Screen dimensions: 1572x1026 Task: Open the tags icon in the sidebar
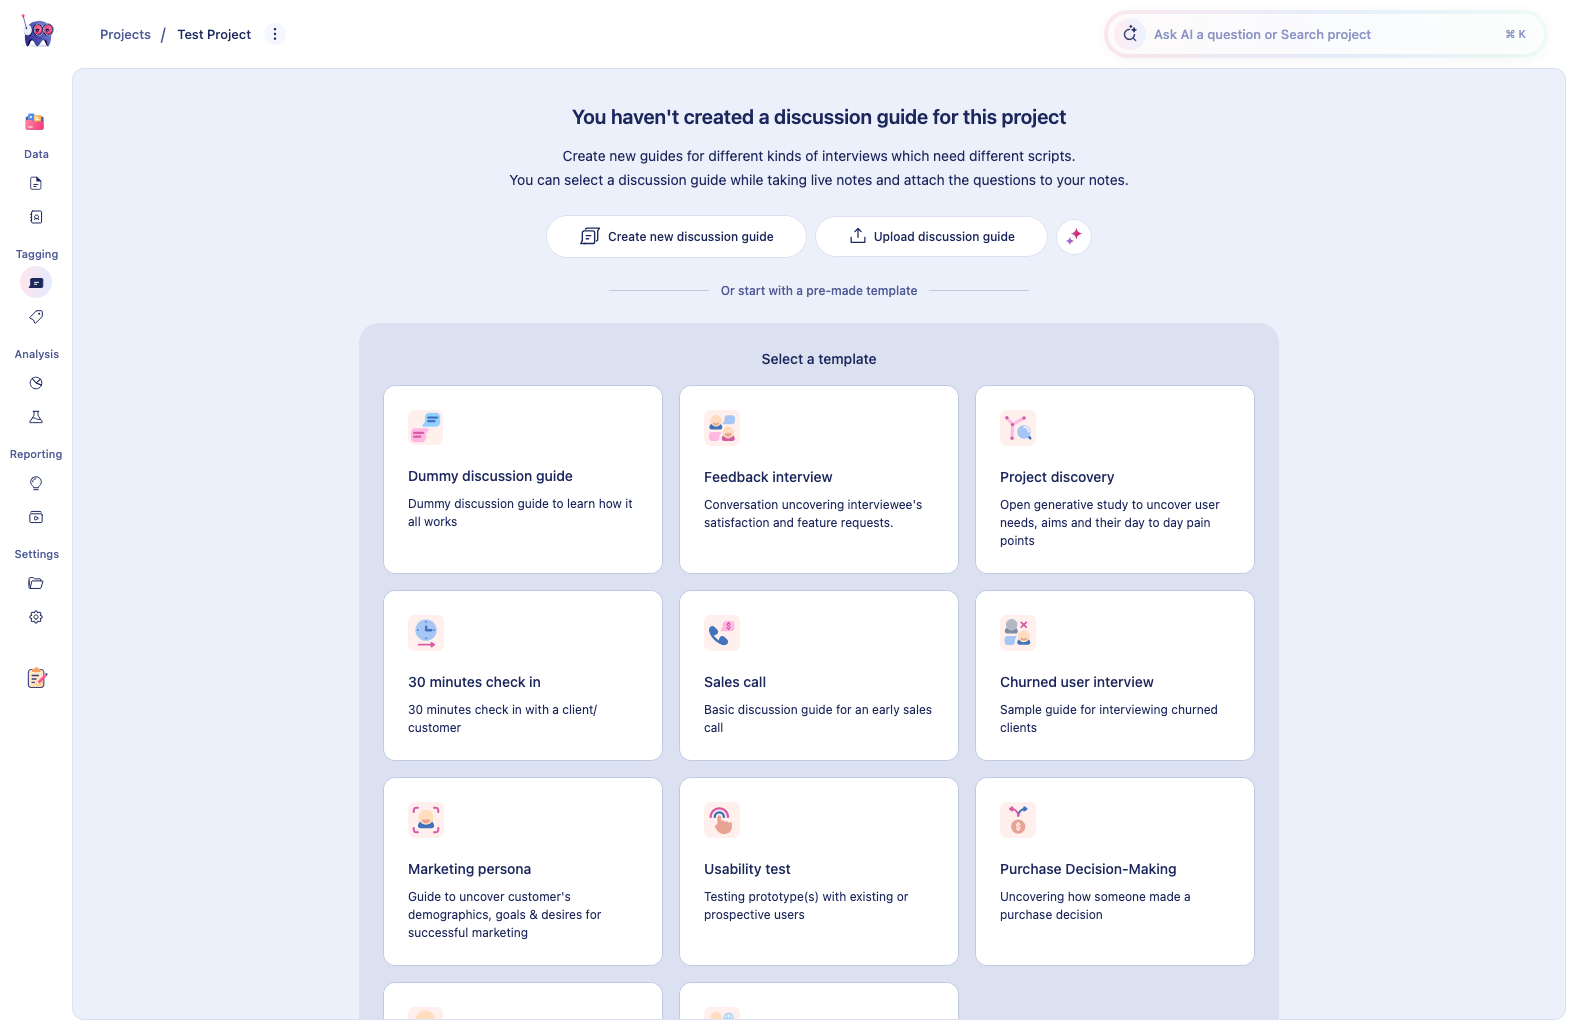[36, 317]
